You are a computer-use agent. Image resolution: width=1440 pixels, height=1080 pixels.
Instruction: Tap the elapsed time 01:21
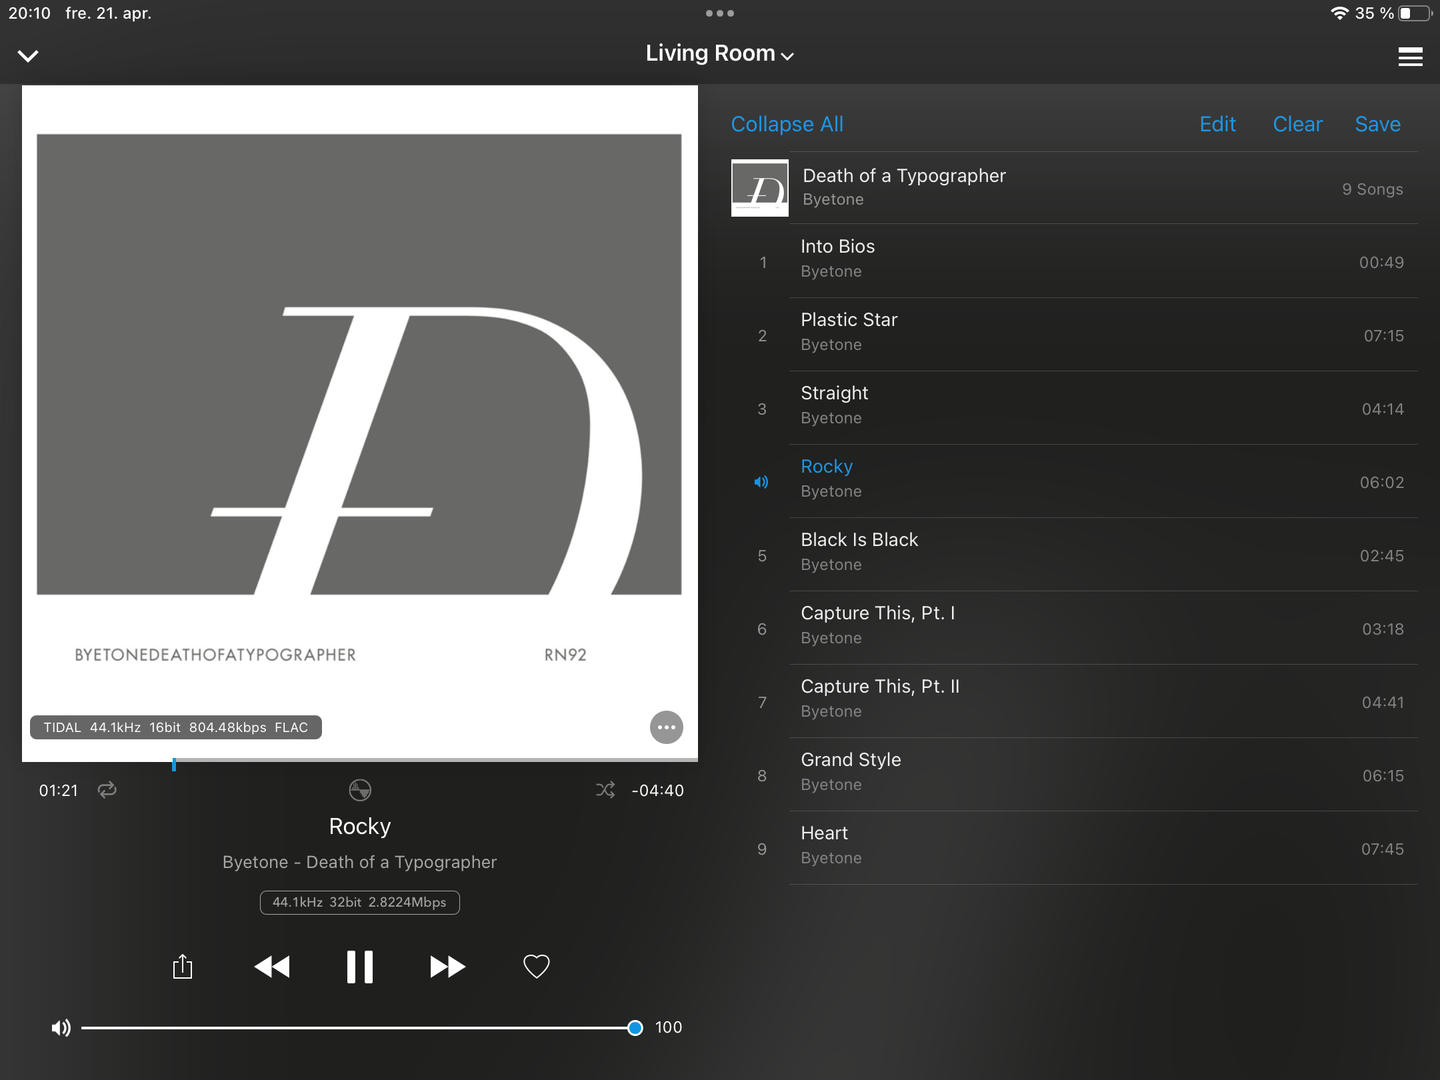pyautogui.click(x=58, y=790)
